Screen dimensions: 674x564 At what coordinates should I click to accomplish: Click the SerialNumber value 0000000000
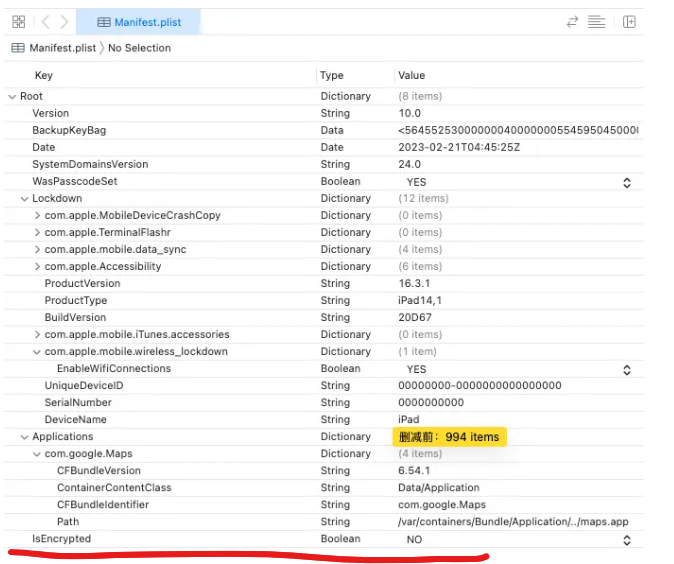(431, 402)
